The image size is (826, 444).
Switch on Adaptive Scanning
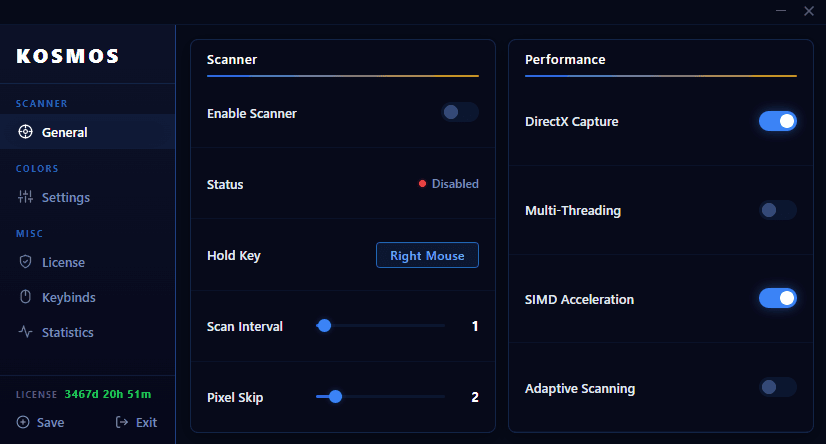click(777, 387)
